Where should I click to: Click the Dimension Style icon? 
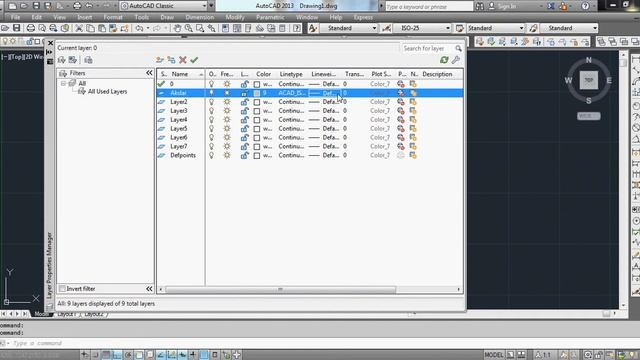pyautogui.click(x=386, y=28)
